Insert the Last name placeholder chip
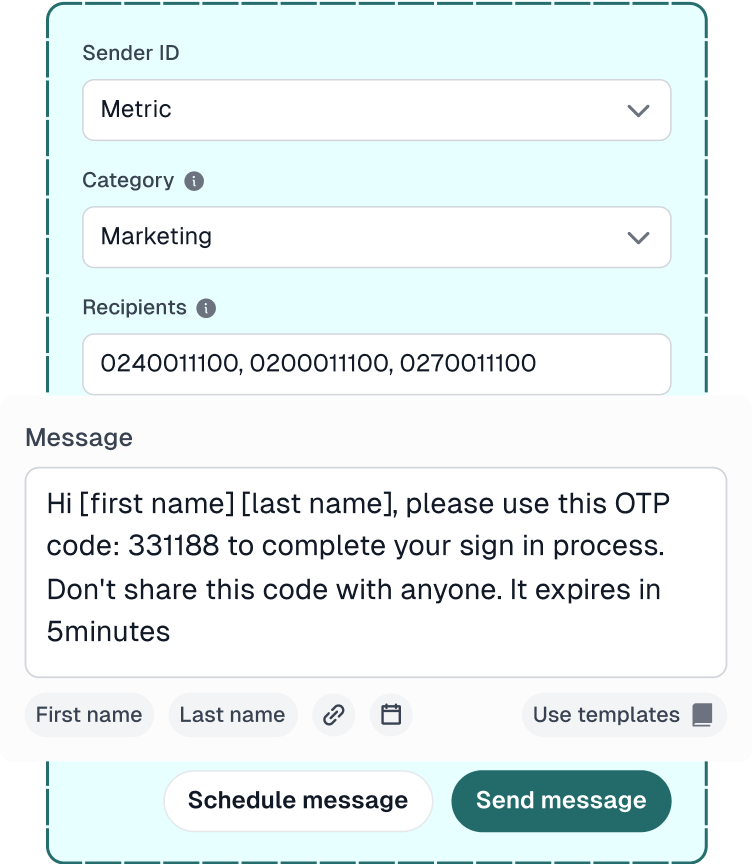This screenshot has height=864, width=752. (x=233, y=715)
